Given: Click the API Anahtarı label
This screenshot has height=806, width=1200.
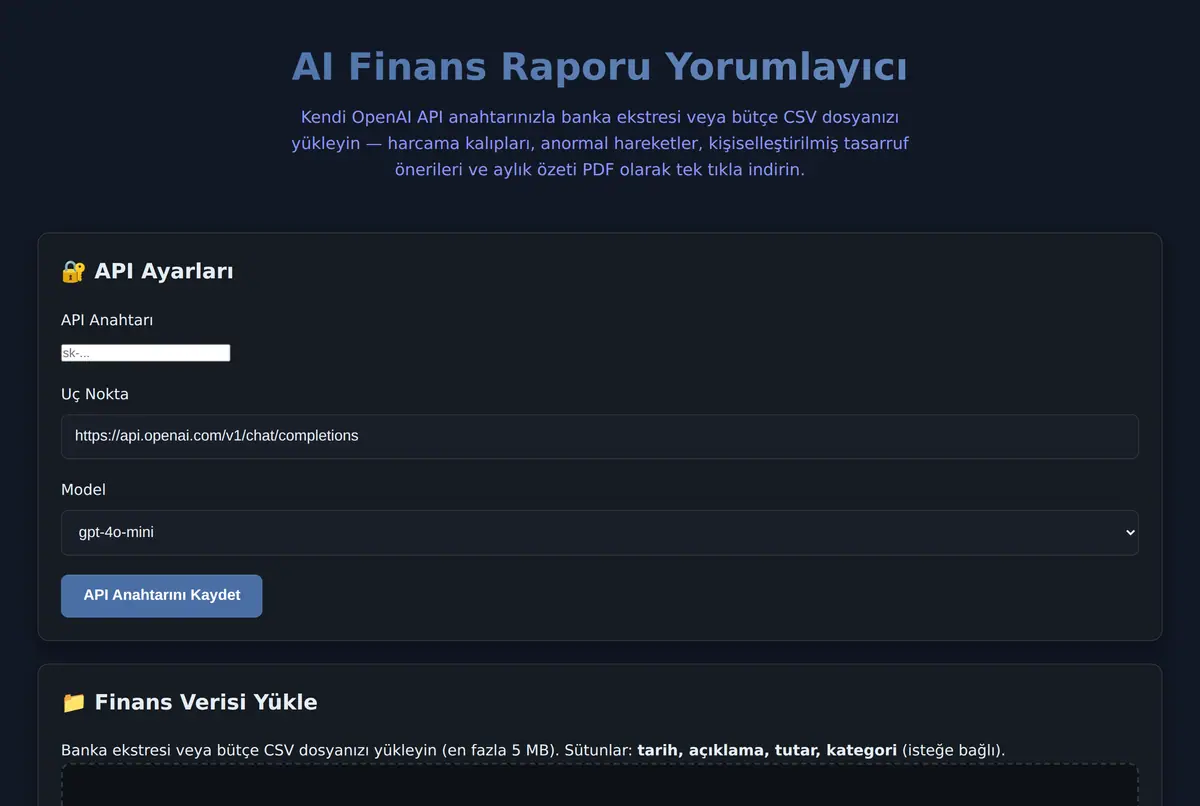Looking at the screenshot, I should click(x=107, y=320).
